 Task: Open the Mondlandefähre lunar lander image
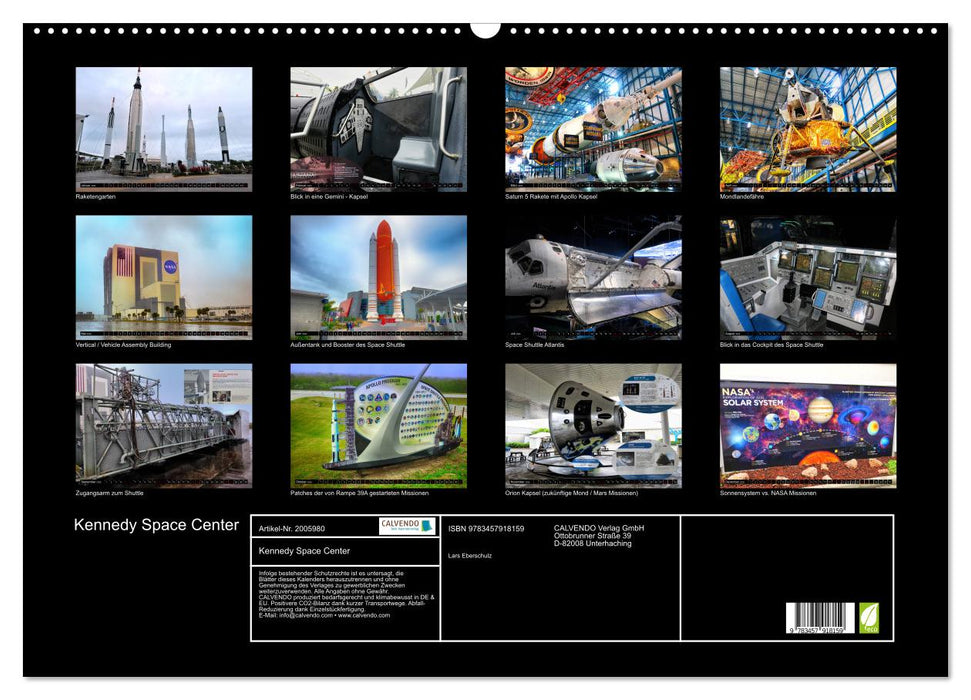(x=808, y=126)
